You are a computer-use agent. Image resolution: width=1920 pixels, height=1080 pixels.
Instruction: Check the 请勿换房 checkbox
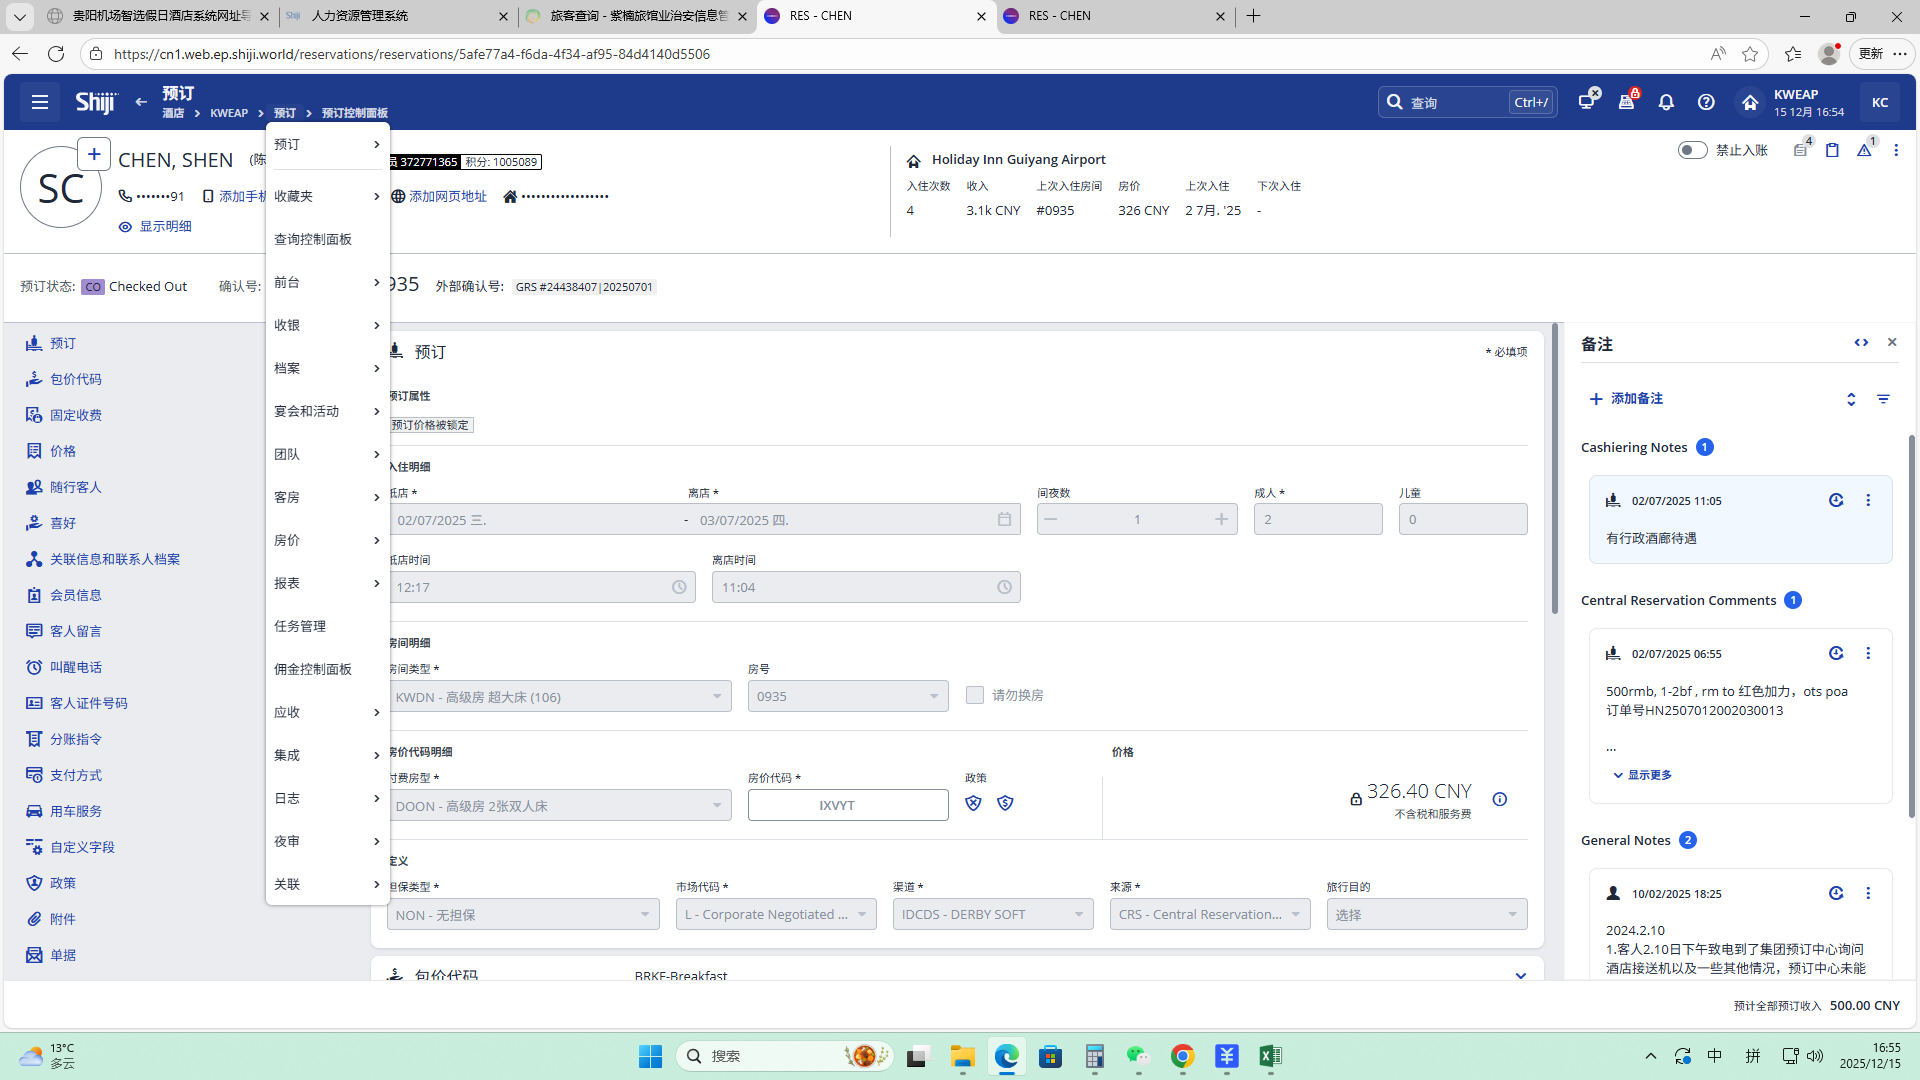tap(975, 695)
